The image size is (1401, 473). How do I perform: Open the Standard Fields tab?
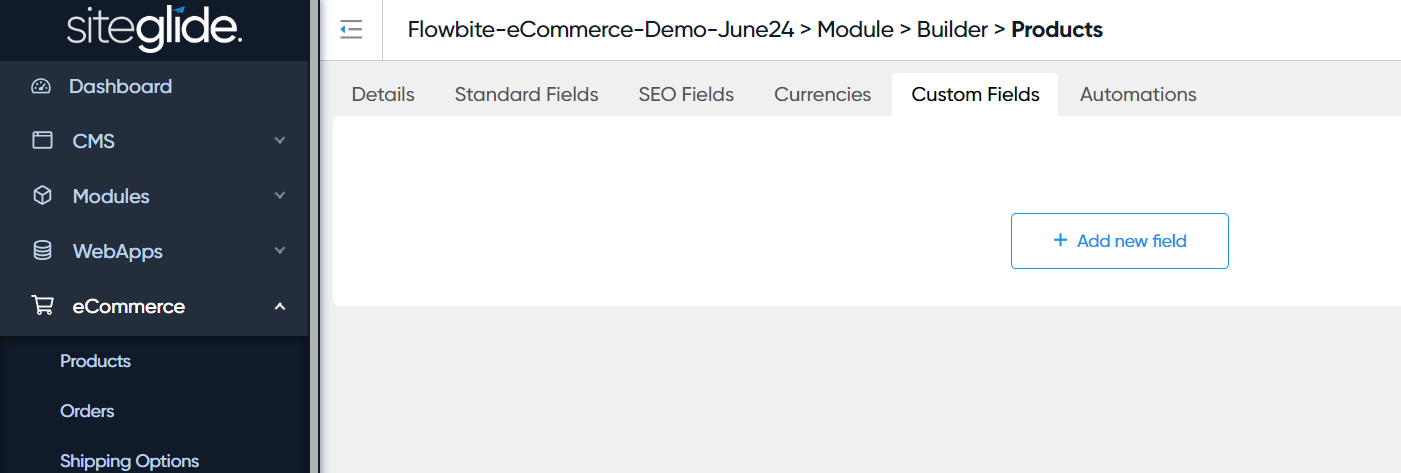[526, 95]
